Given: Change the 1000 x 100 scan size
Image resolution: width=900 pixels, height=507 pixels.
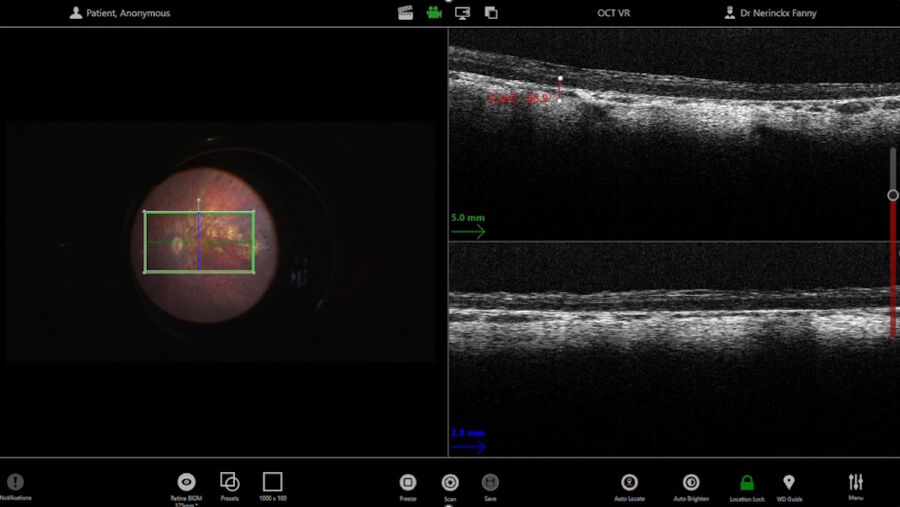Looking at the screenshot, I should click(273, 486).
